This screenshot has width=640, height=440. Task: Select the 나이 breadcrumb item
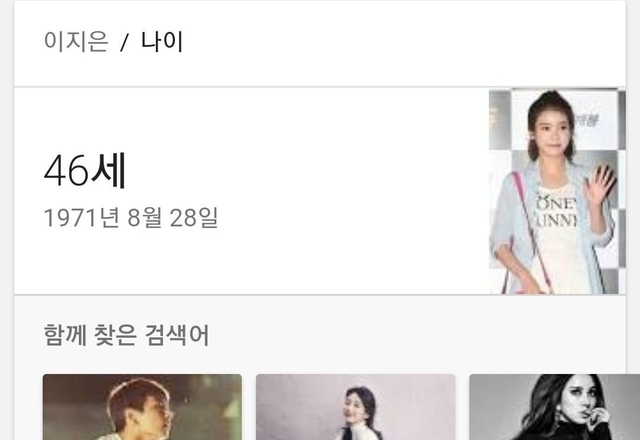pyautogui.click(x=162, y=42)
